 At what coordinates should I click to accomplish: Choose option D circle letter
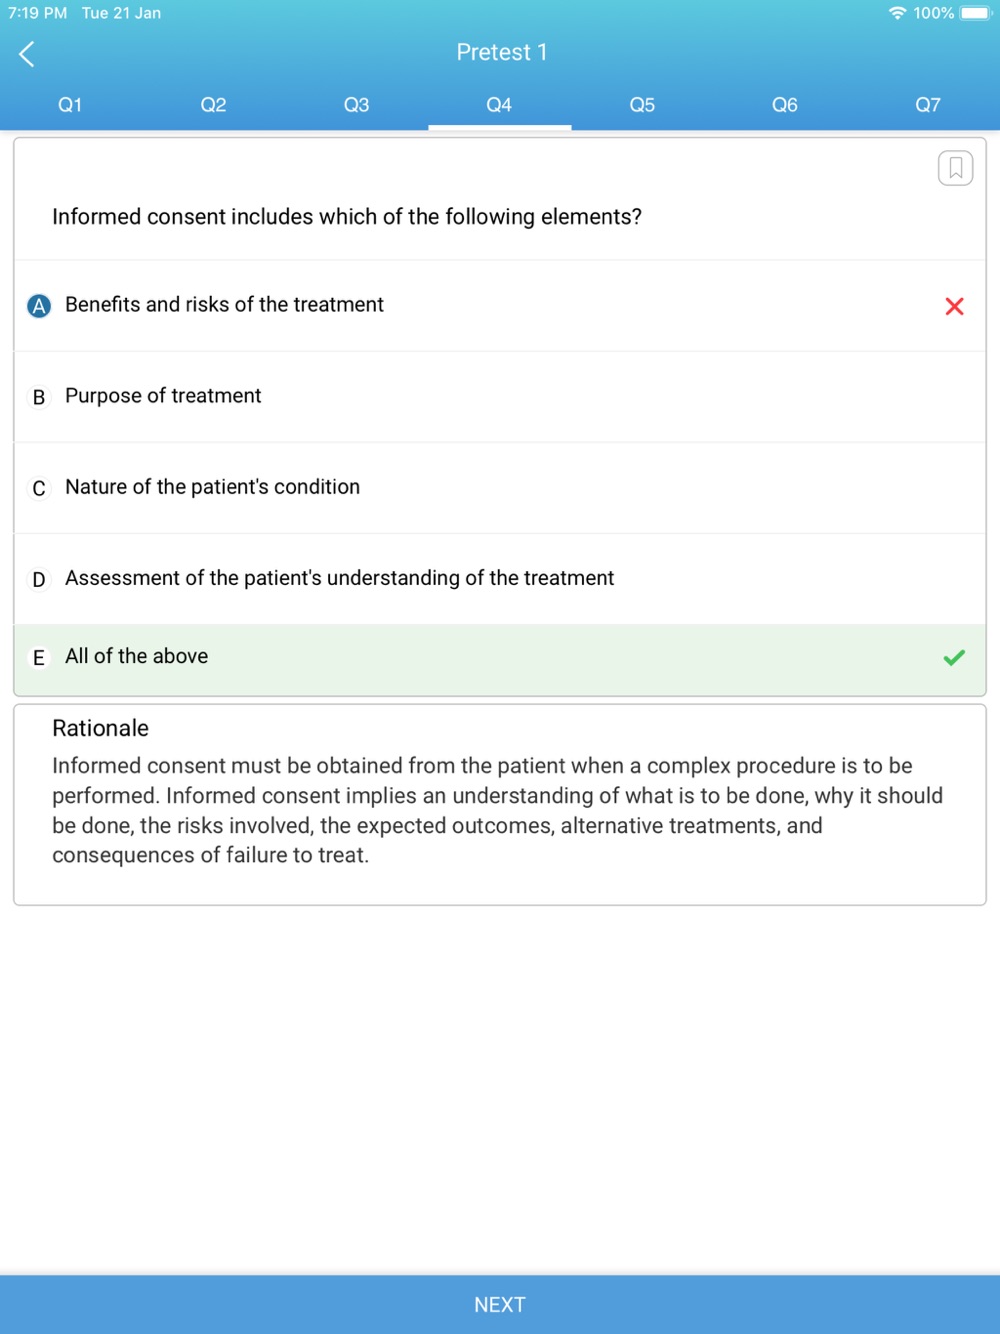[39, 579]
